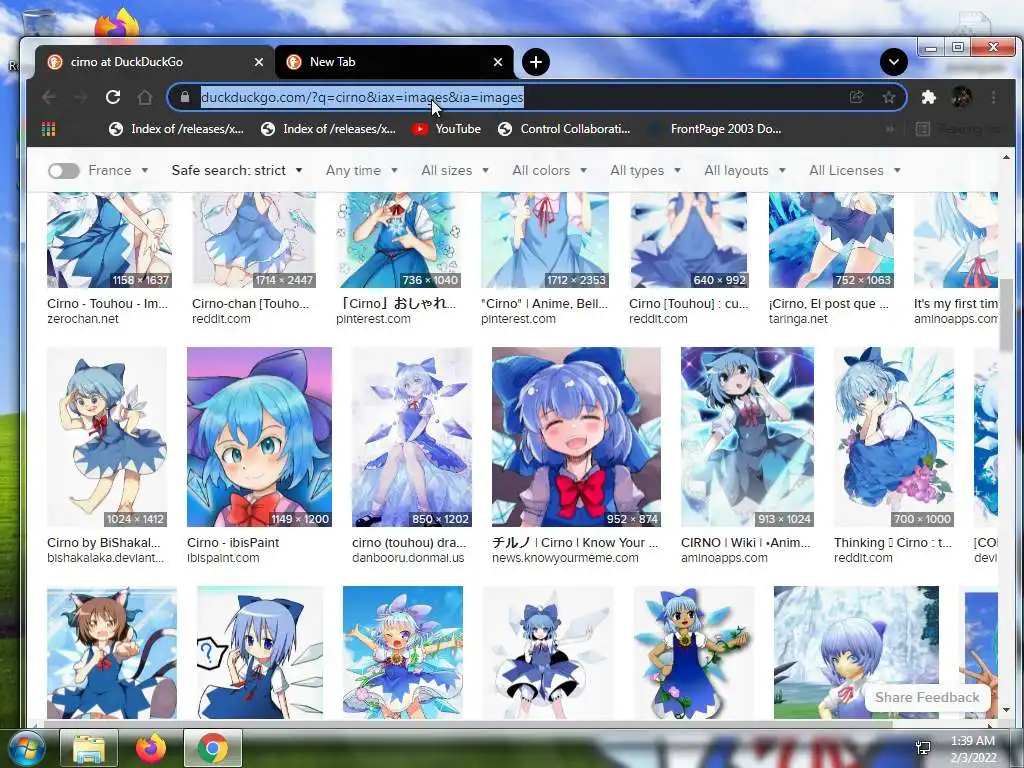Expand the France region dropdown
Screen dimensions: 1024x768
coord(118,170)
